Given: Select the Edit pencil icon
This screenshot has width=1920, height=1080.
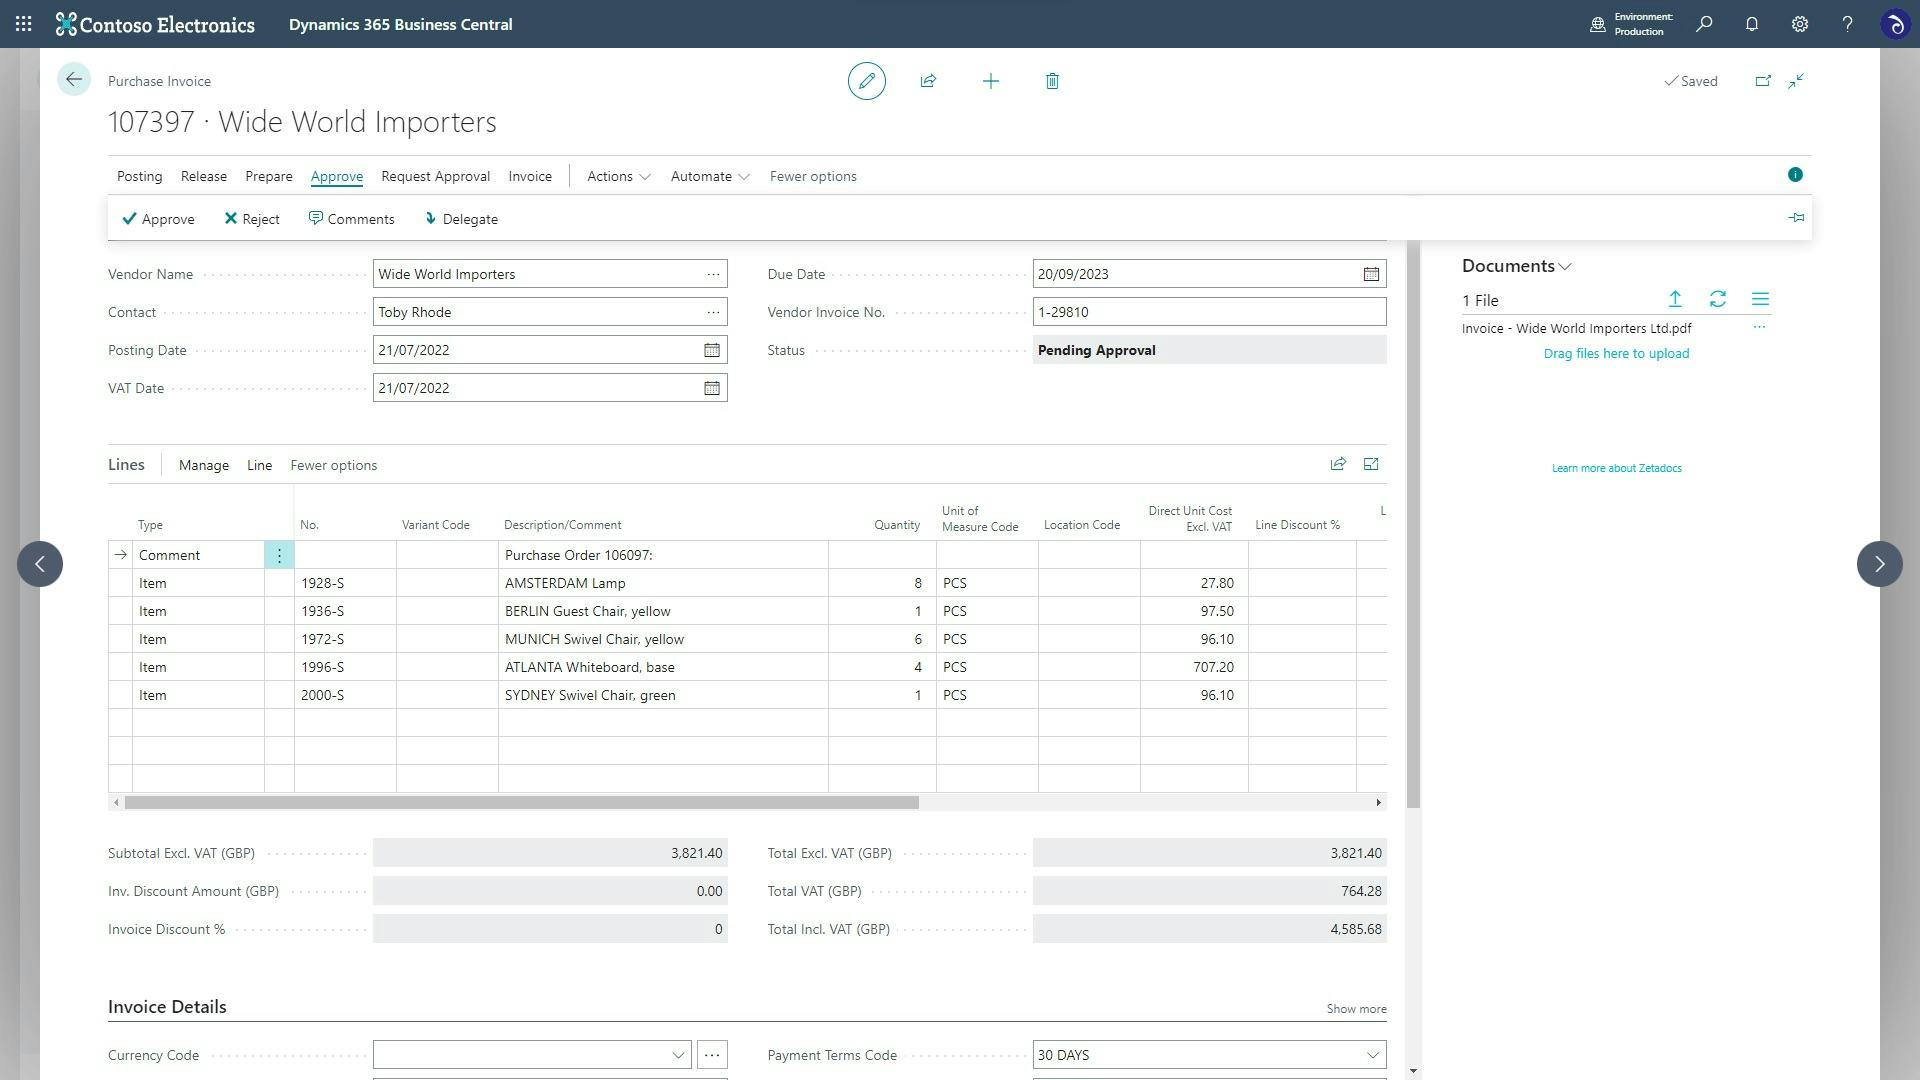Looking at the screenshot, I should [866, 81].
